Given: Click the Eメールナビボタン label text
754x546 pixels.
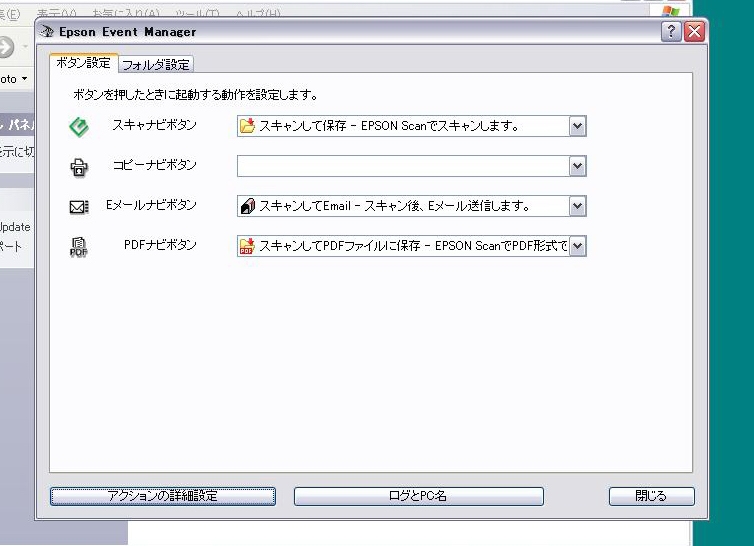Looking at the screenshot, I should tap(151, 205).
